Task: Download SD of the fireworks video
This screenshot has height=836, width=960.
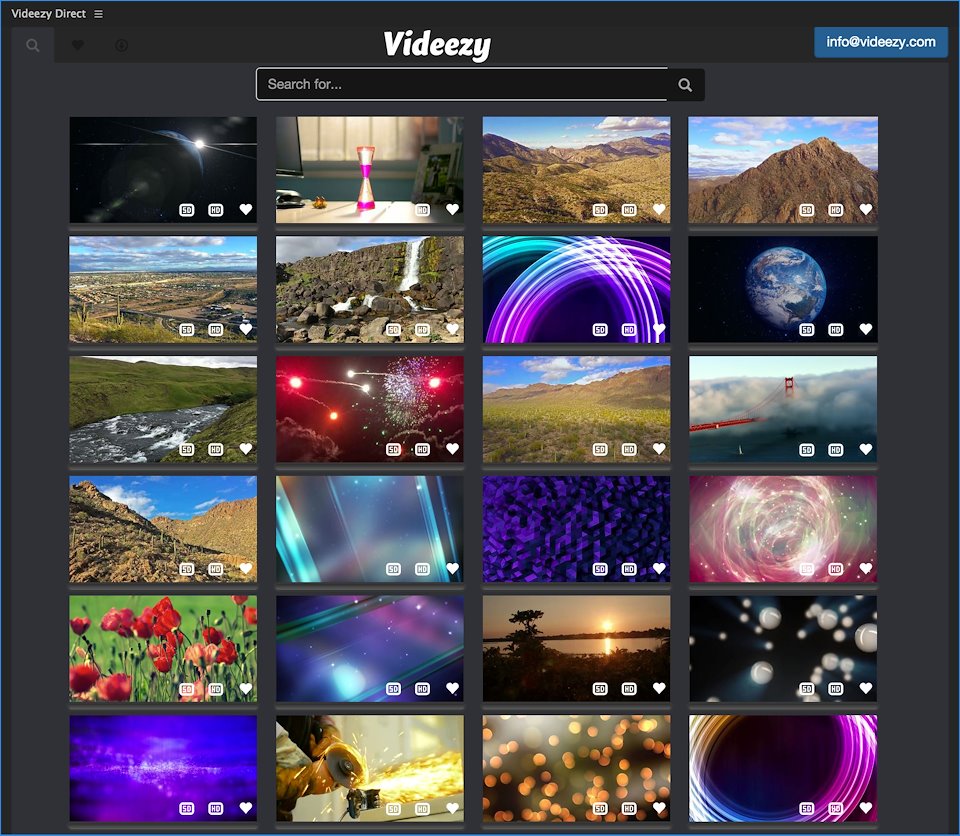Action: (393, 449)
